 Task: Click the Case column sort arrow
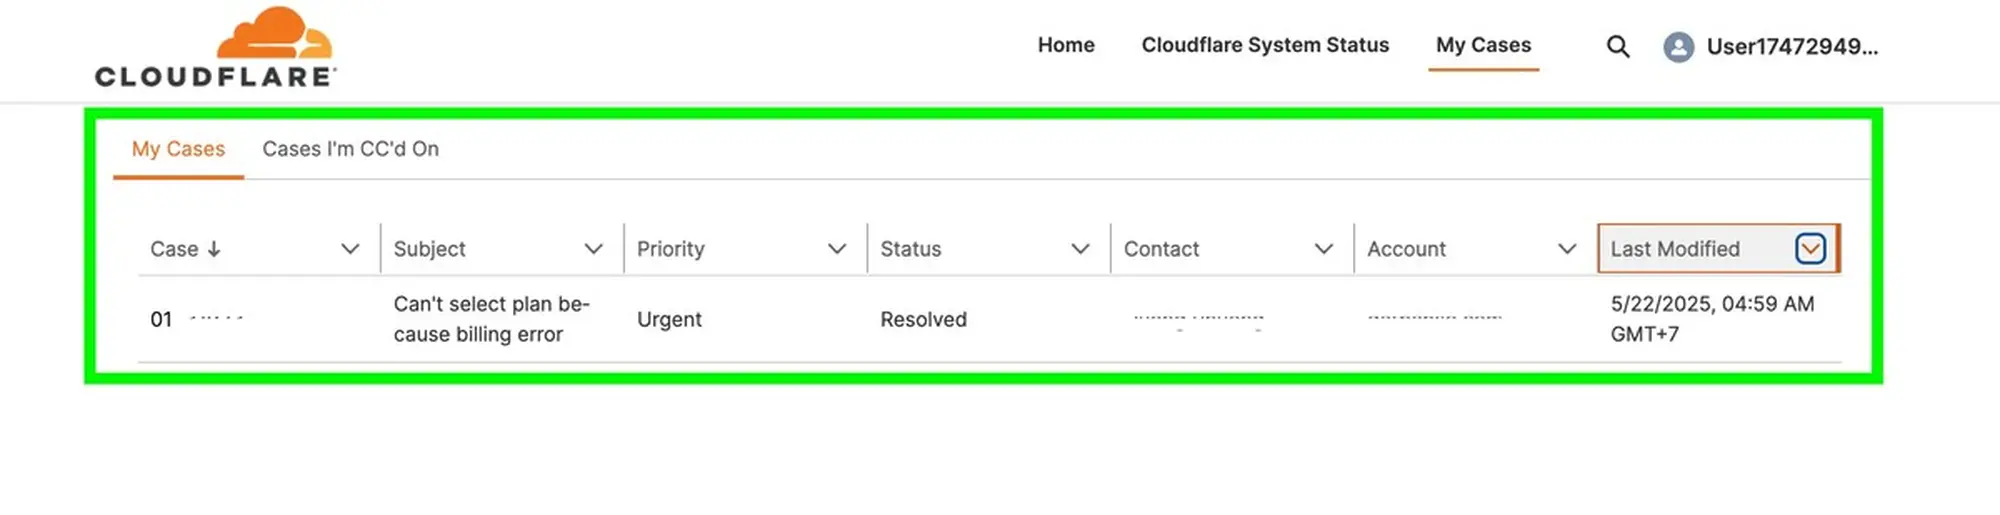(214, 249)
